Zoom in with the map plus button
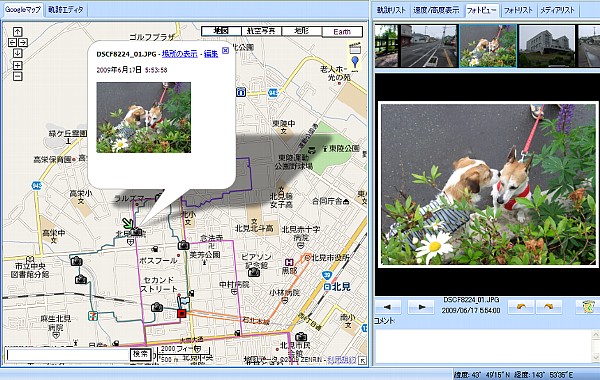This screenshot has width=600, height=380. pos(18,65)
